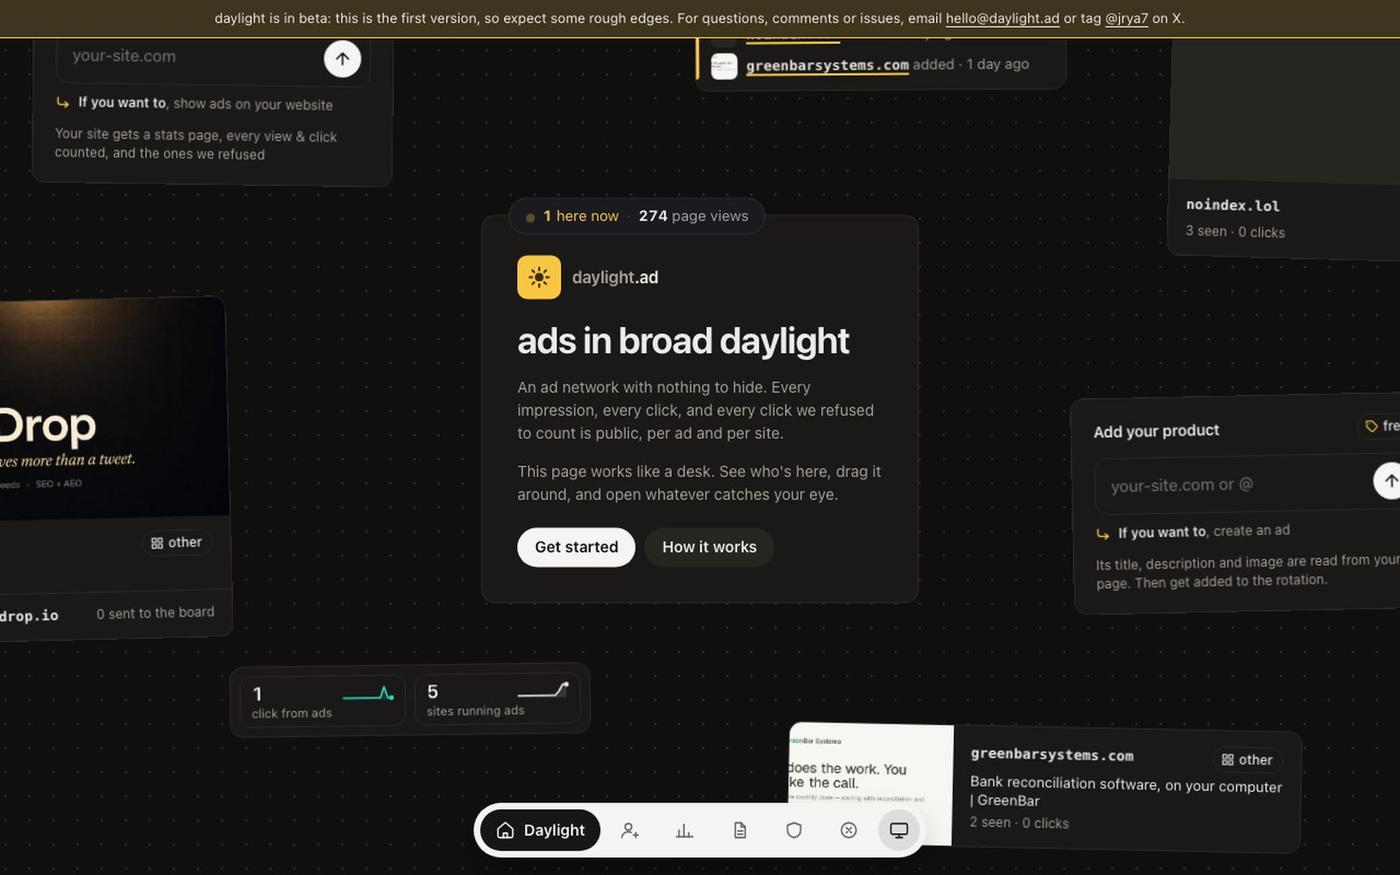The height and width of the screenshot is (875, 1400).
Task: Click '0 sent to the board' text
Action: coord(155,613)
